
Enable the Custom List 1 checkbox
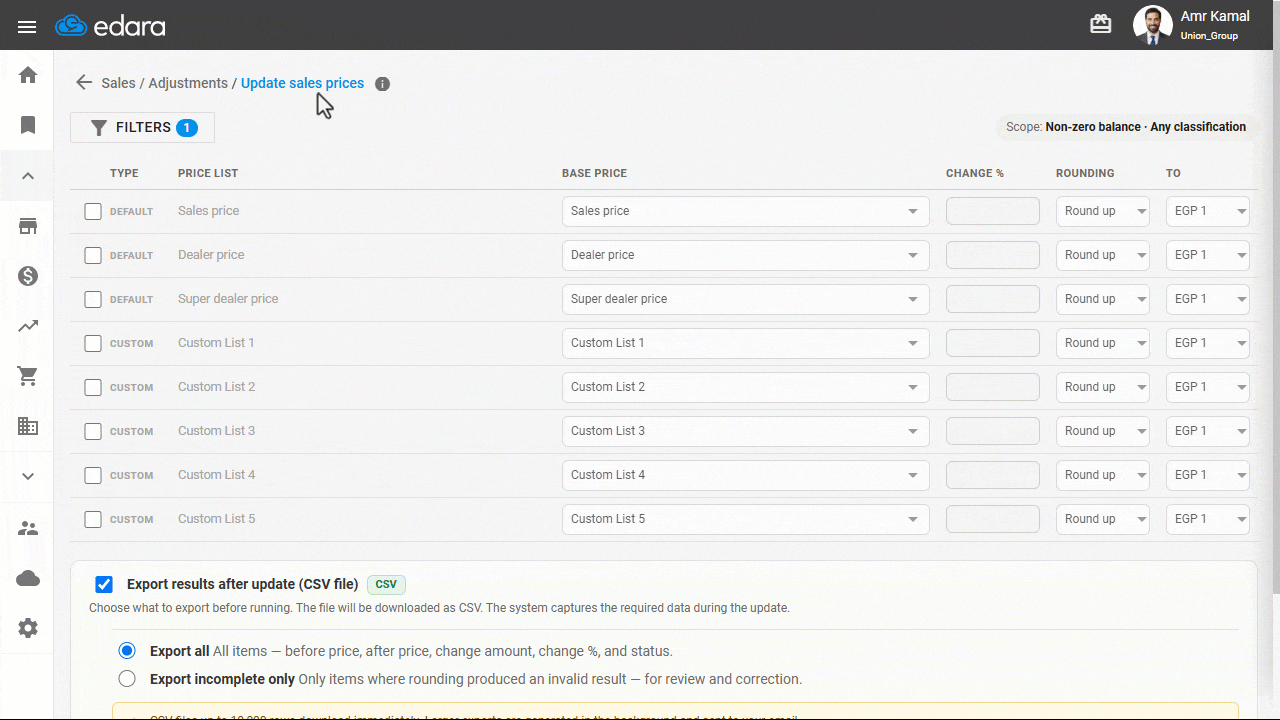click(93, 344)
